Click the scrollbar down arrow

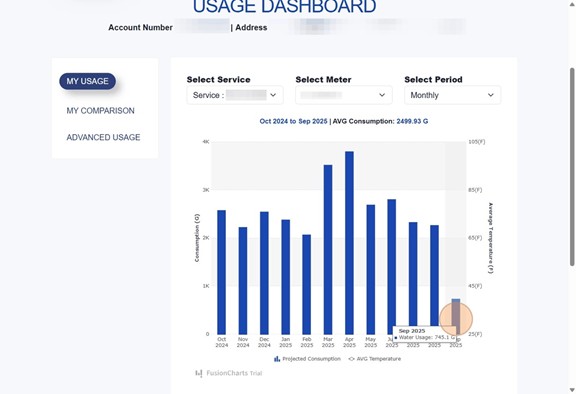tap(572, 390)
